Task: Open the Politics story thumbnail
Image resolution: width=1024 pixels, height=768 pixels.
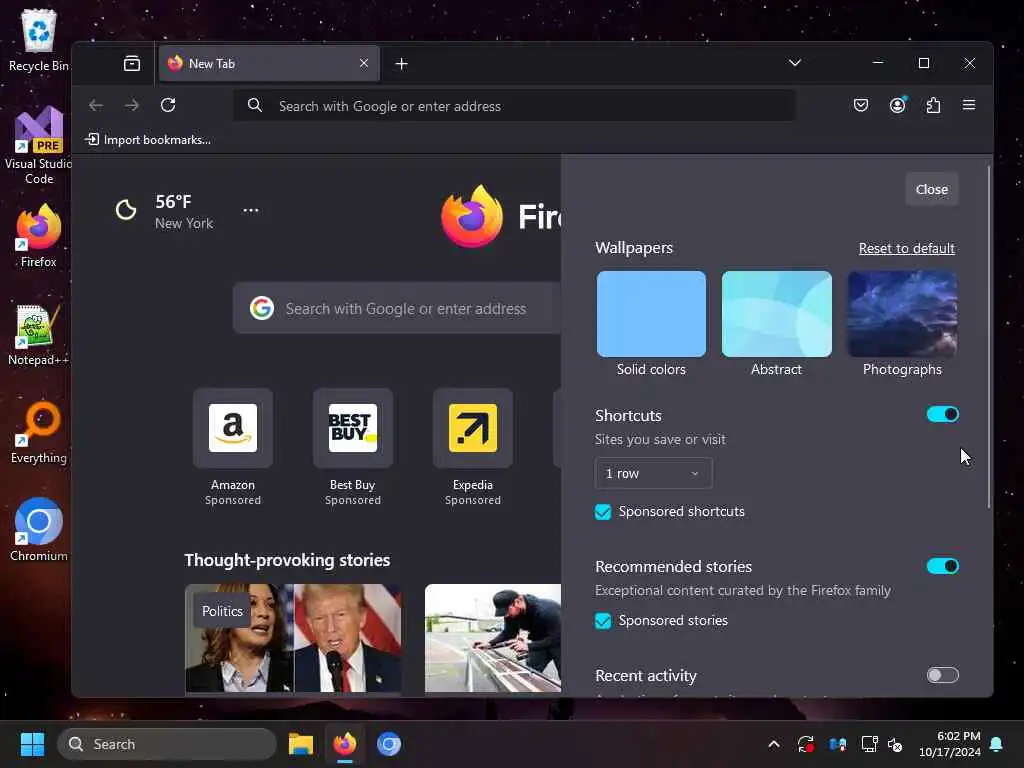Action: 293,638
